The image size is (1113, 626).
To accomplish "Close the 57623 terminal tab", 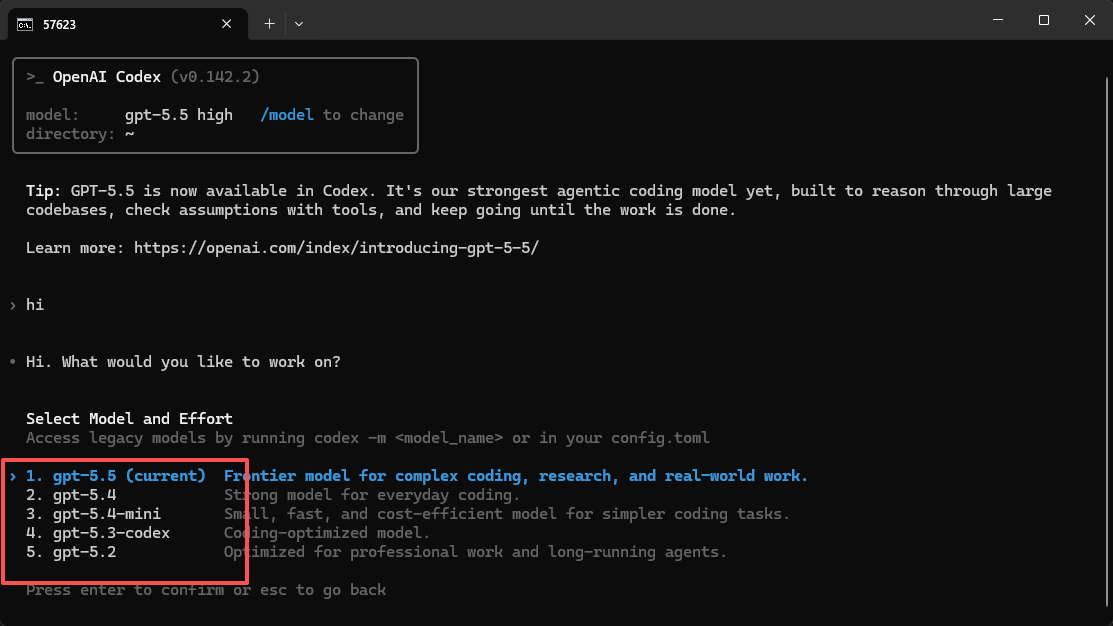I will tap(226, 24).
